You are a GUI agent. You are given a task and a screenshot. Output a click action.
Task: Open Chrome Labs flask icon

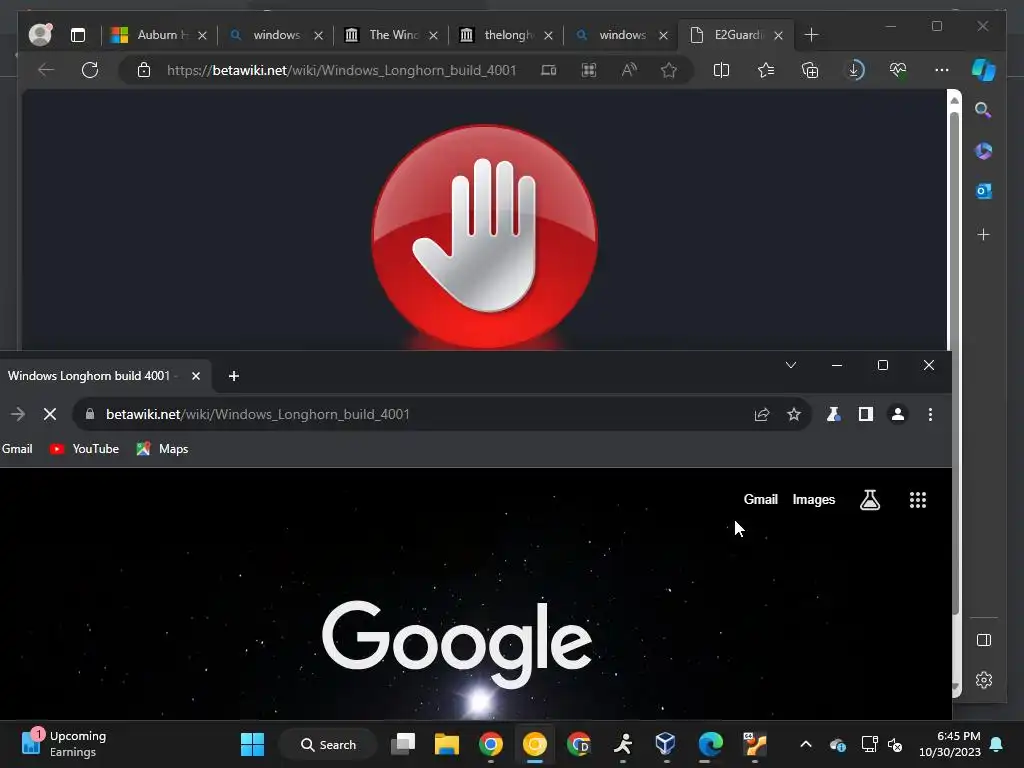833,414
